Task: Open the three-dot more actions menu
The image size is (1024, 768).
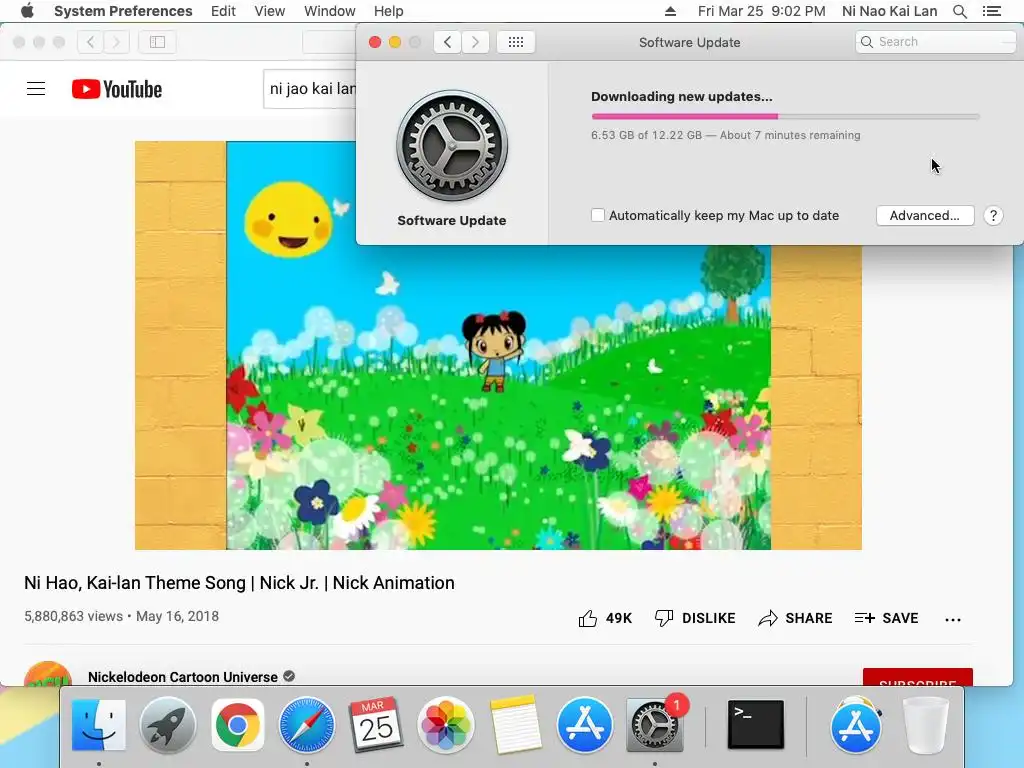Action: (953, 619)
